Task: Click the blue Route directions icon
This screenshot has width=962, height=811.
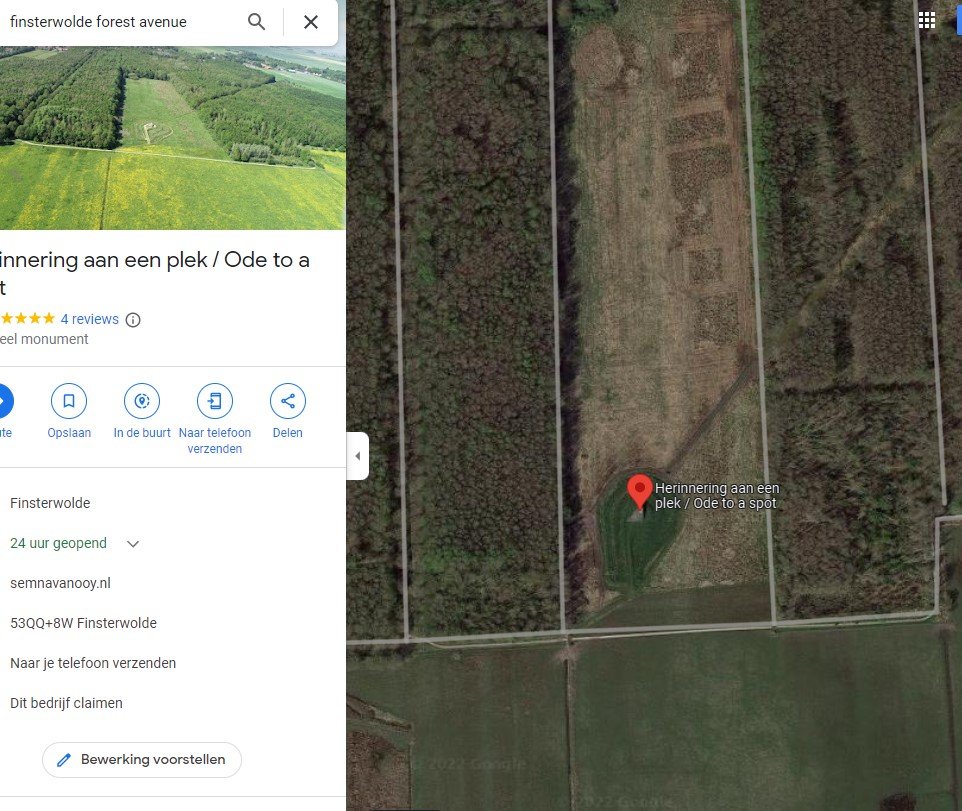Action: click(x=4, y=401)
